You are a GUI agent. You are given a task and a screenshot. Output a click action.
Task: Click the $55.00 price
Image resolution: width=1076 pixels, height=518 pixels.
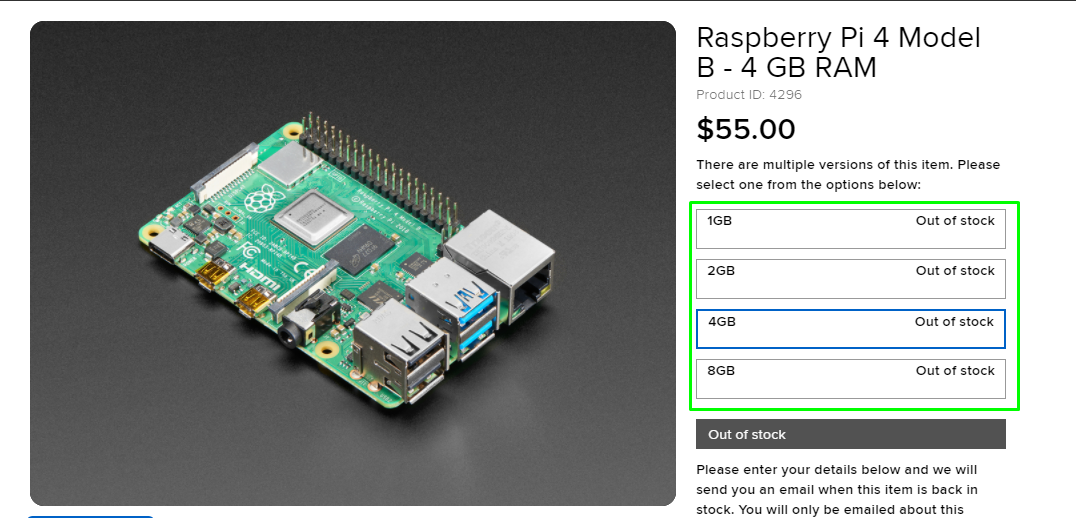746,129
